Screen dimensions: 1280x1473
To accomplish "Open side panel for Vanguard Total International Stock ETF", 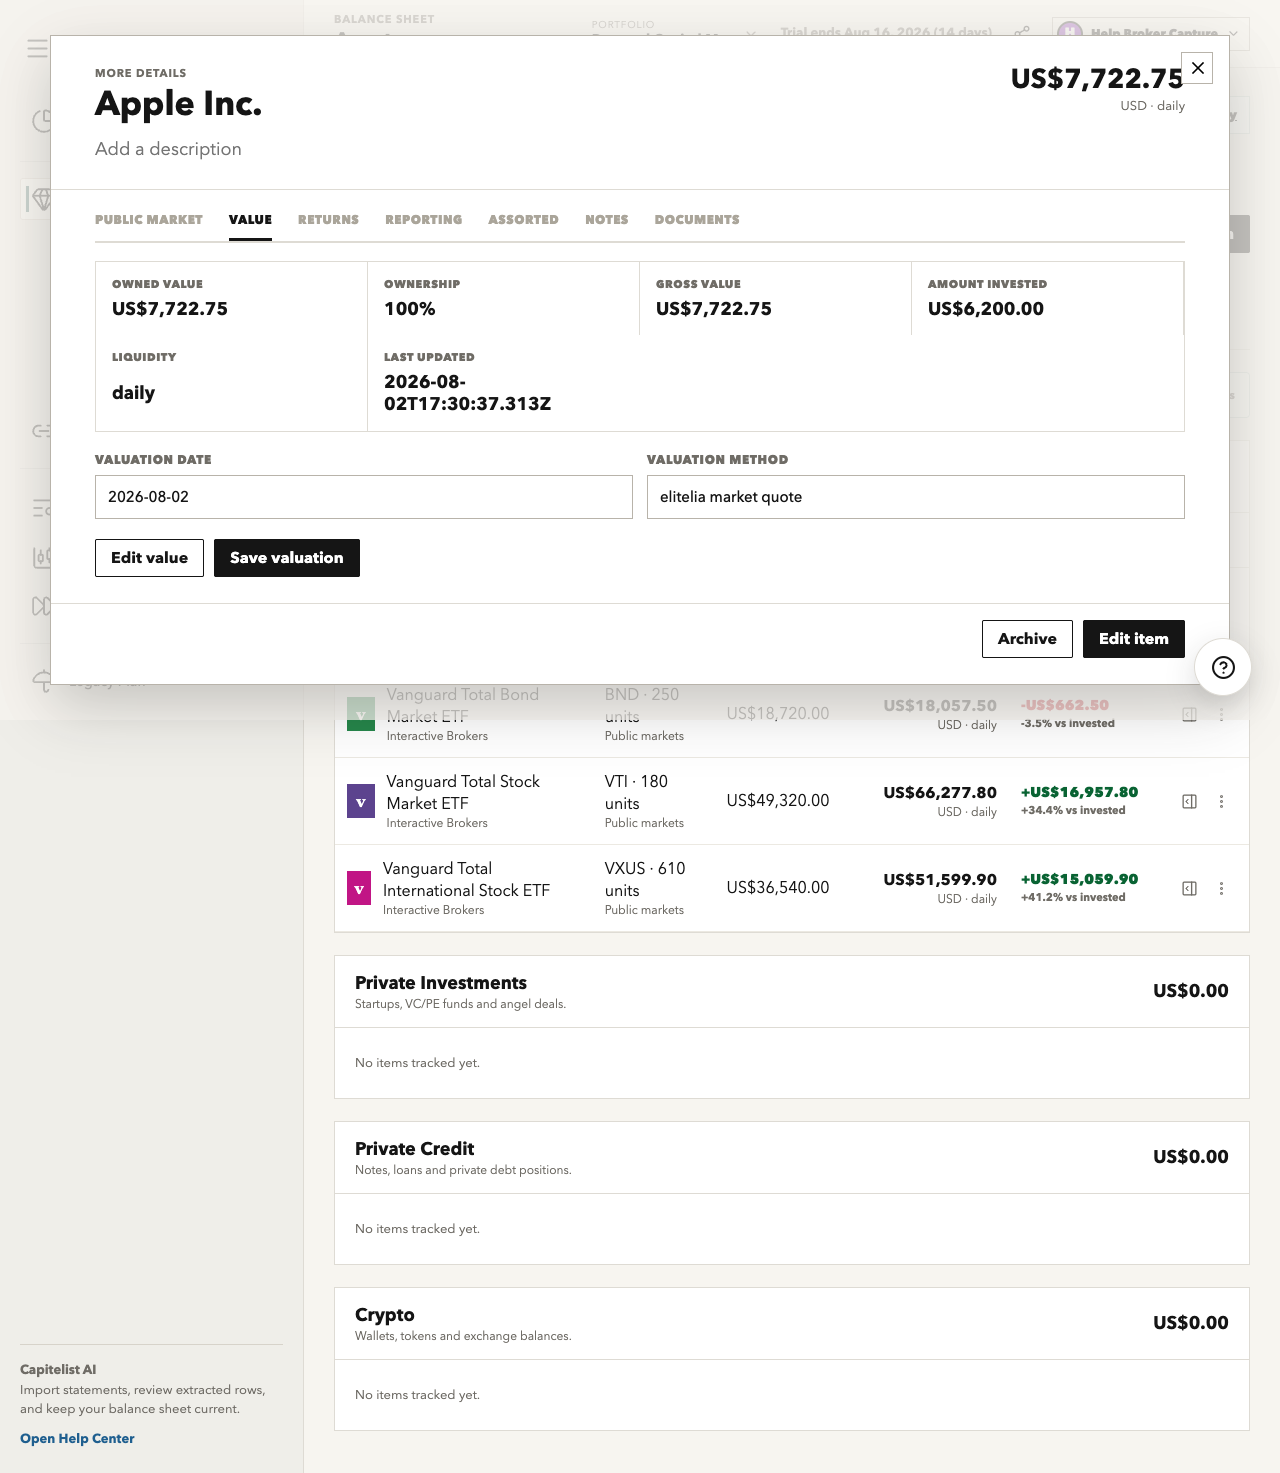I will pyautogui.click(x=1190, y=888).
